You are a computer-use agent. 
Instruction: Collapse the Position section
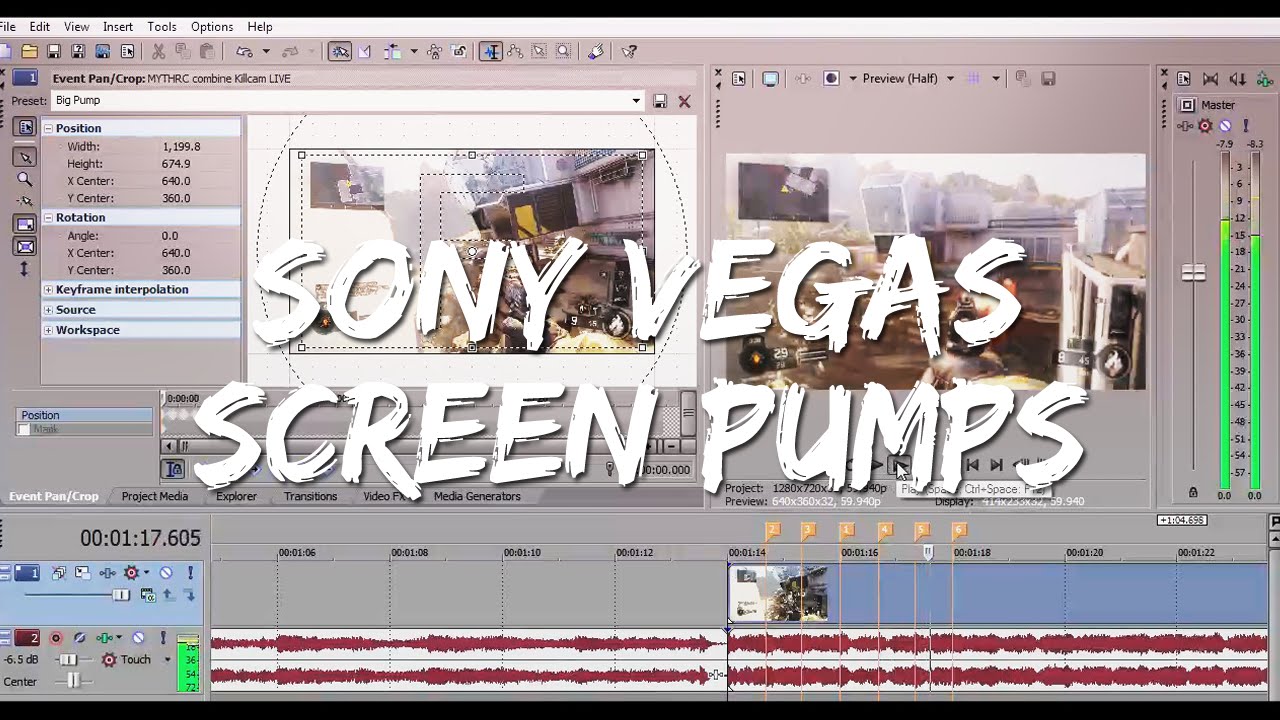point(48,128)
